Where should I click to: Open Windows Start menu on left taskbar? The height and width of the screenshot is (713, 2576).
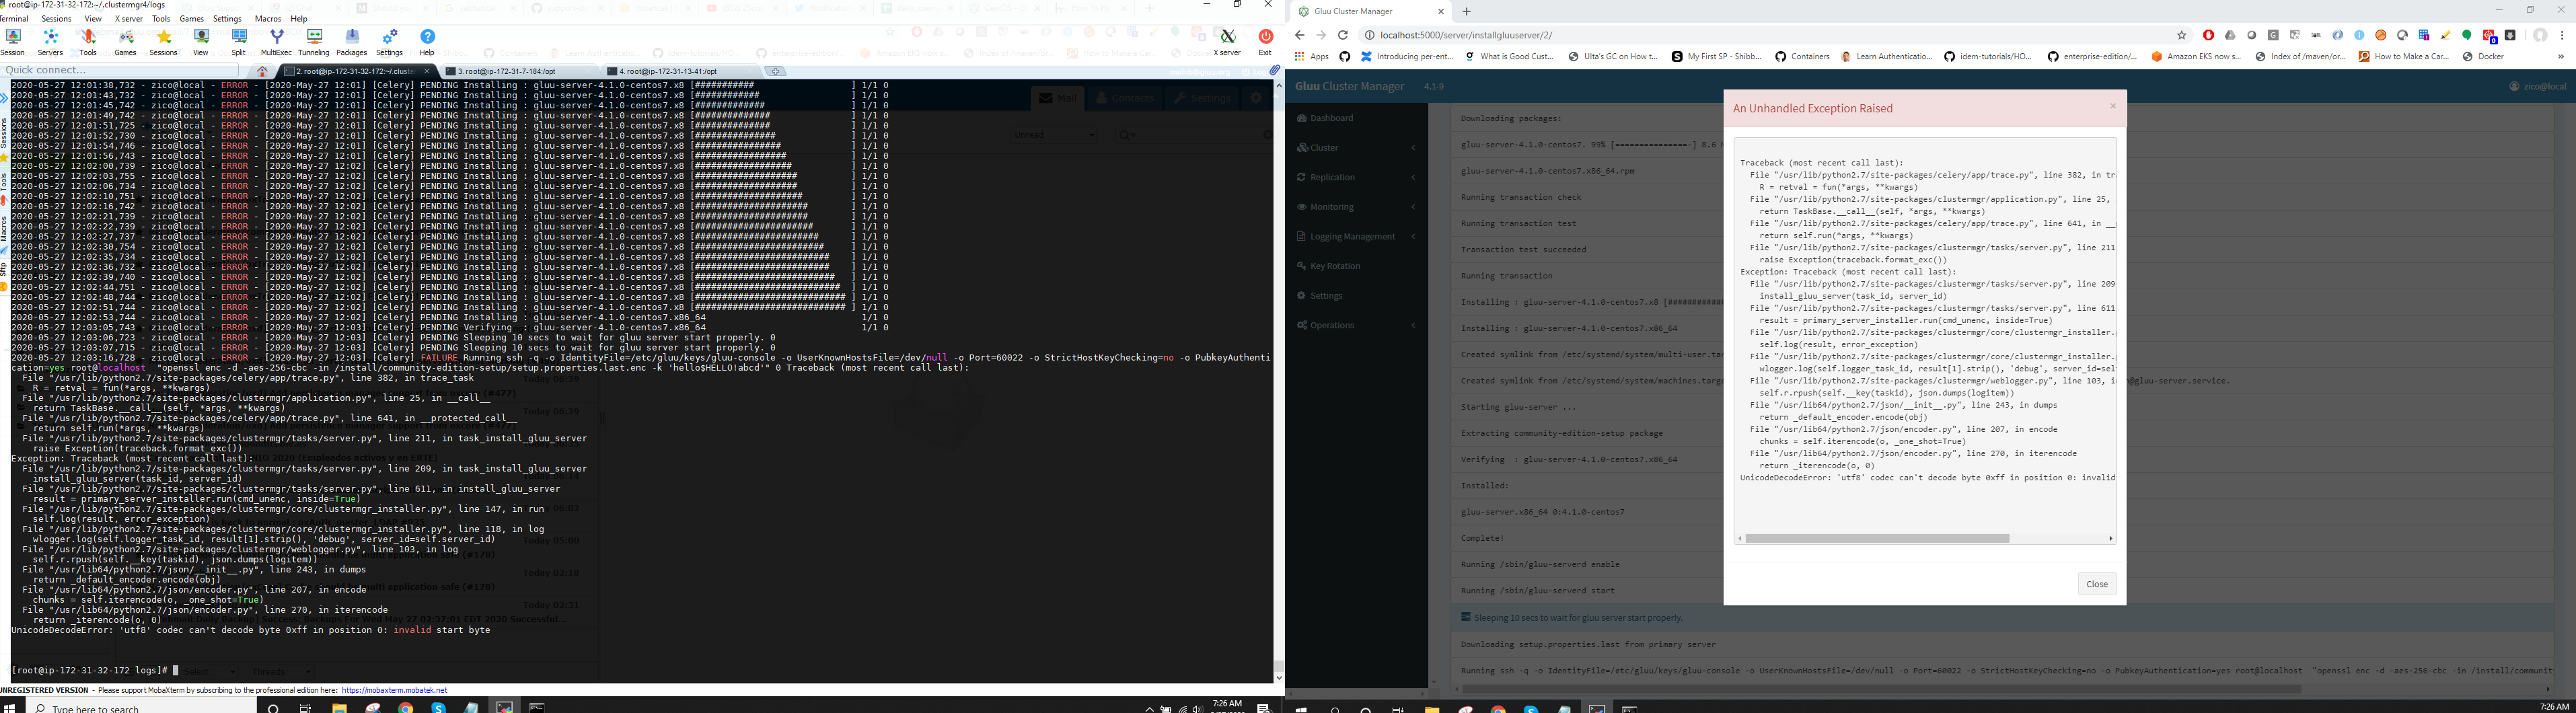tap(10, 708)
